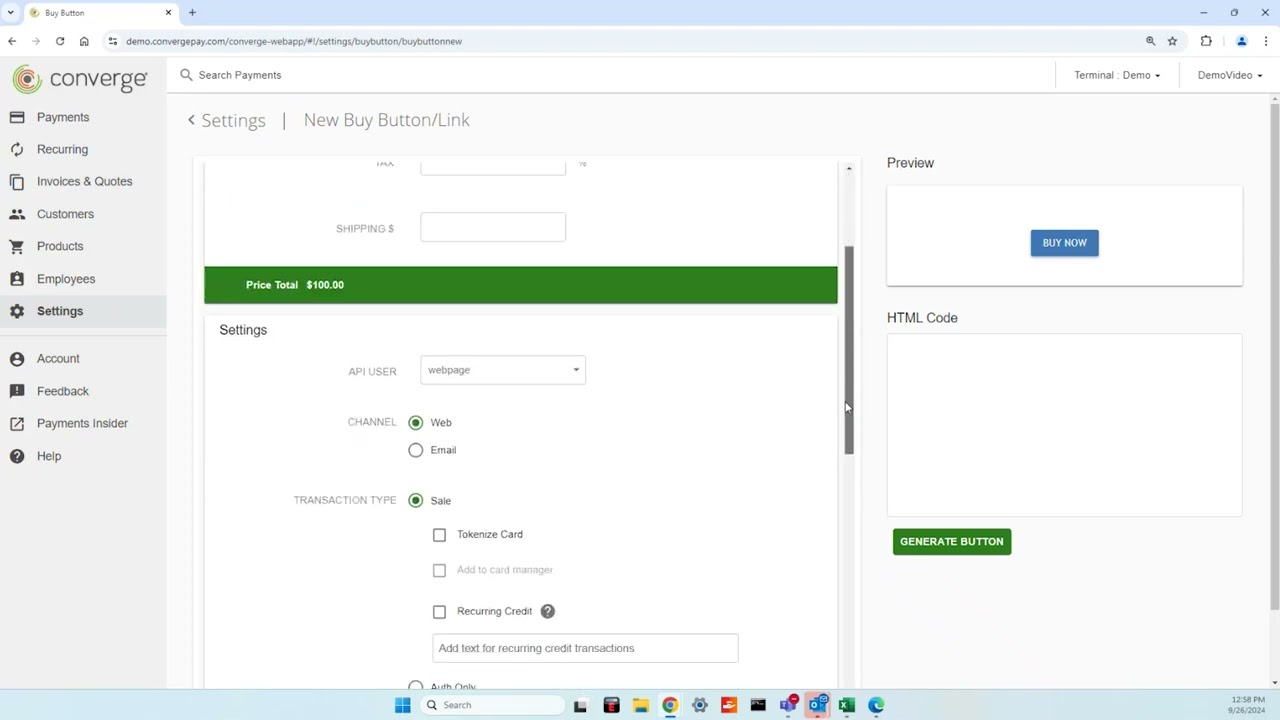The image size is (1280, 720).
Task: Check the Tokenize Card checkbox
Action: [x=439, y=535]
